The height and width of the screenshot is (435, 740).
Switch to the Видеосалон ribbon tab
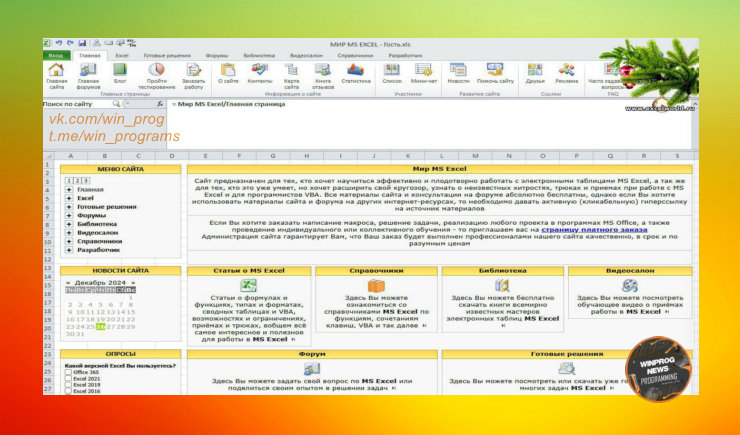(306, 55)
